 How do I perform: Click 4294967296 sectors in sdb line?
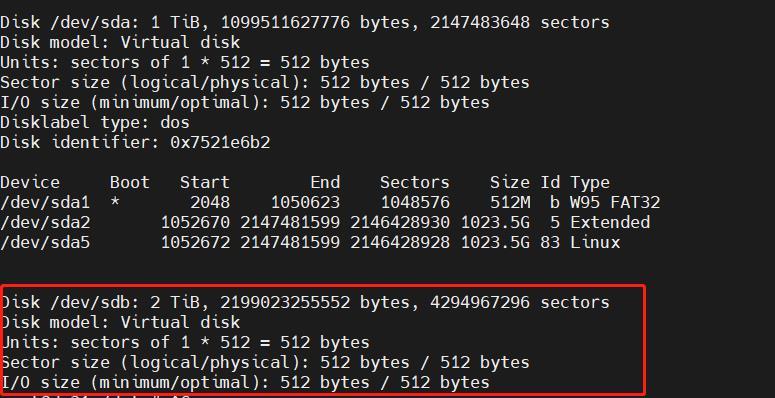(519, 302)
